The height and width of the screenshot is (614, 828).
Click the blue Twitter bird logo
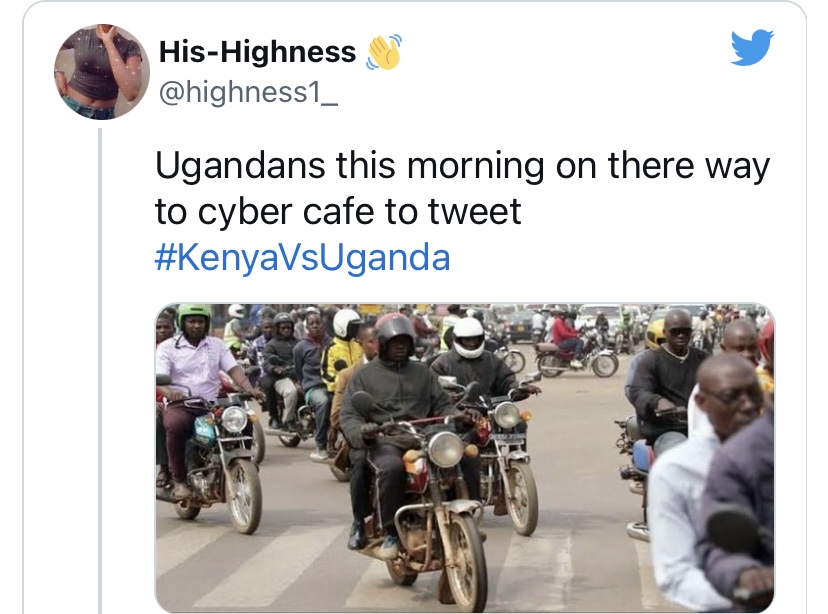pos(752,48)
